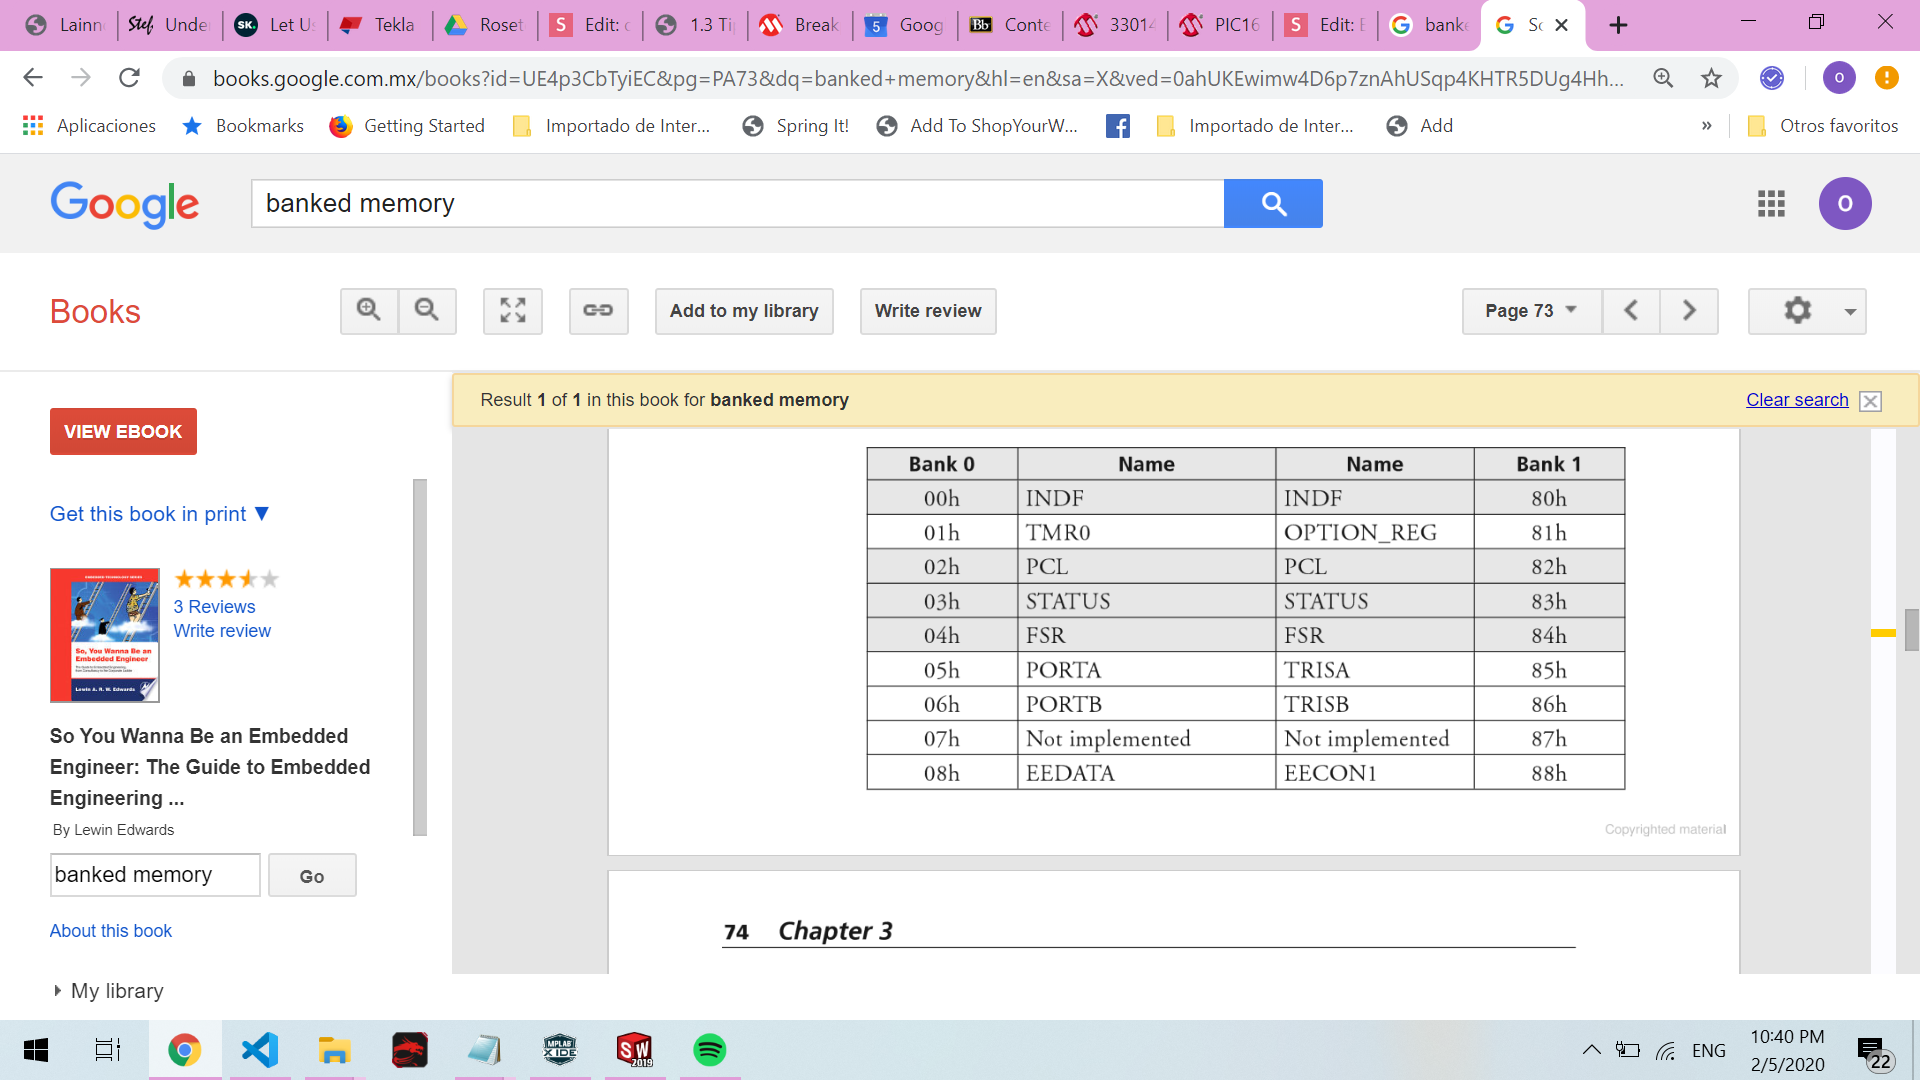Click the book zoom out magnifier icon

427,311
